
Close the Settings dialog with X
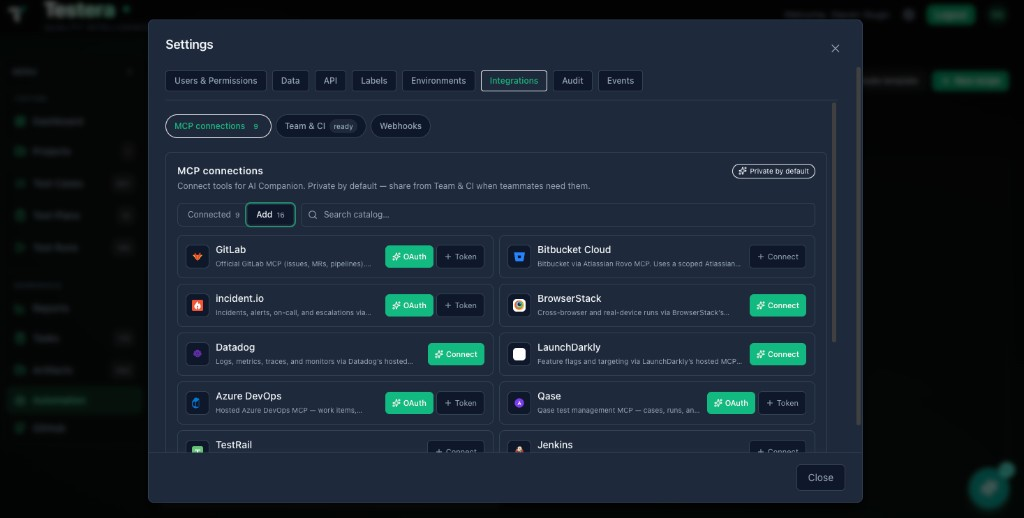[835, 48]
